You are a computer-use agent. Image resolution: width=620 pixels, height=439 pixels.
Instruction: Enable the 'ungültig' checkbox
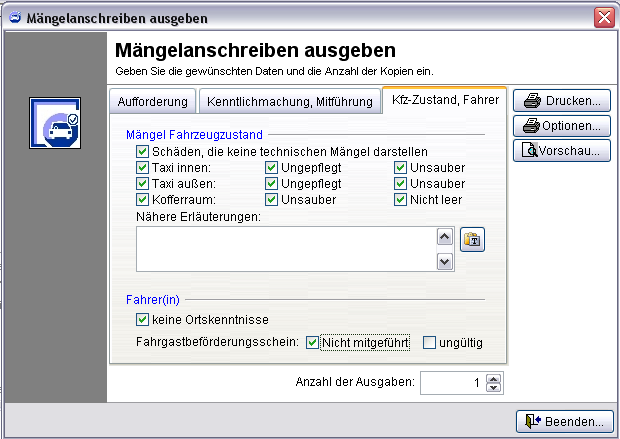430,343
